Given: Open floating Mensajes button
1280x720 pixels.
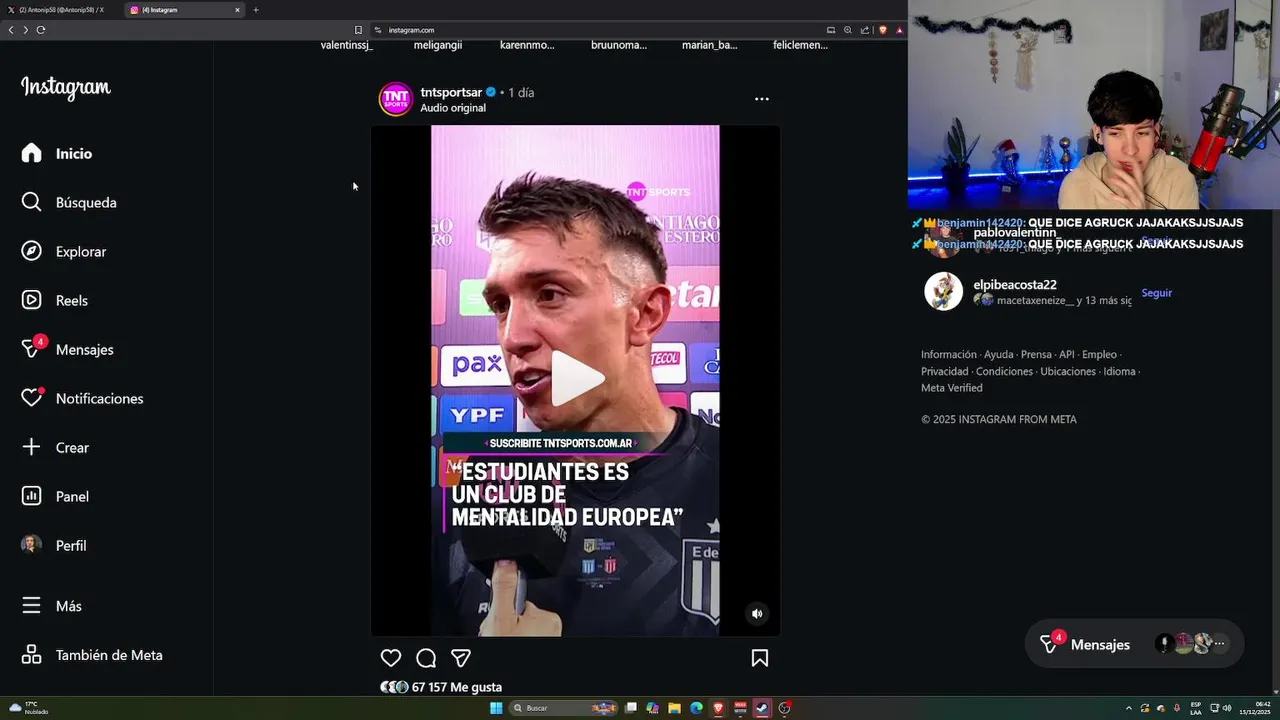Looking at the screenshot, I should pos(1134,645).
